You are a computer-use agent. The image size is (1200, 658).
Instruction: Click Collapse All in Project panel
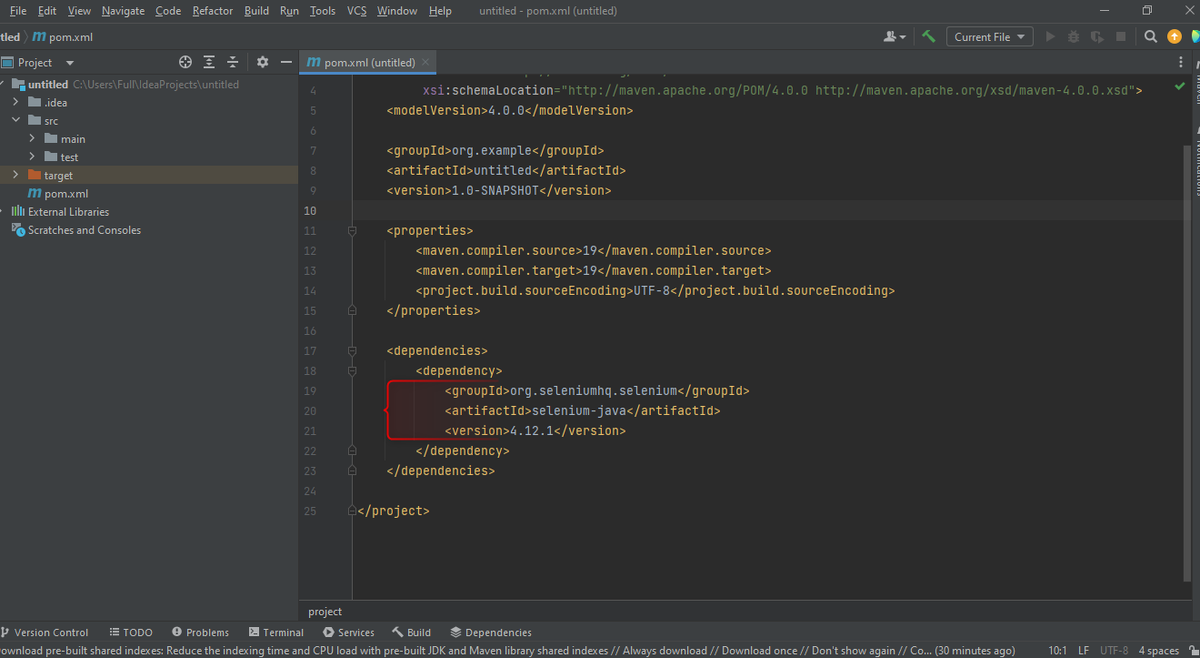click(x=233, y=62)
